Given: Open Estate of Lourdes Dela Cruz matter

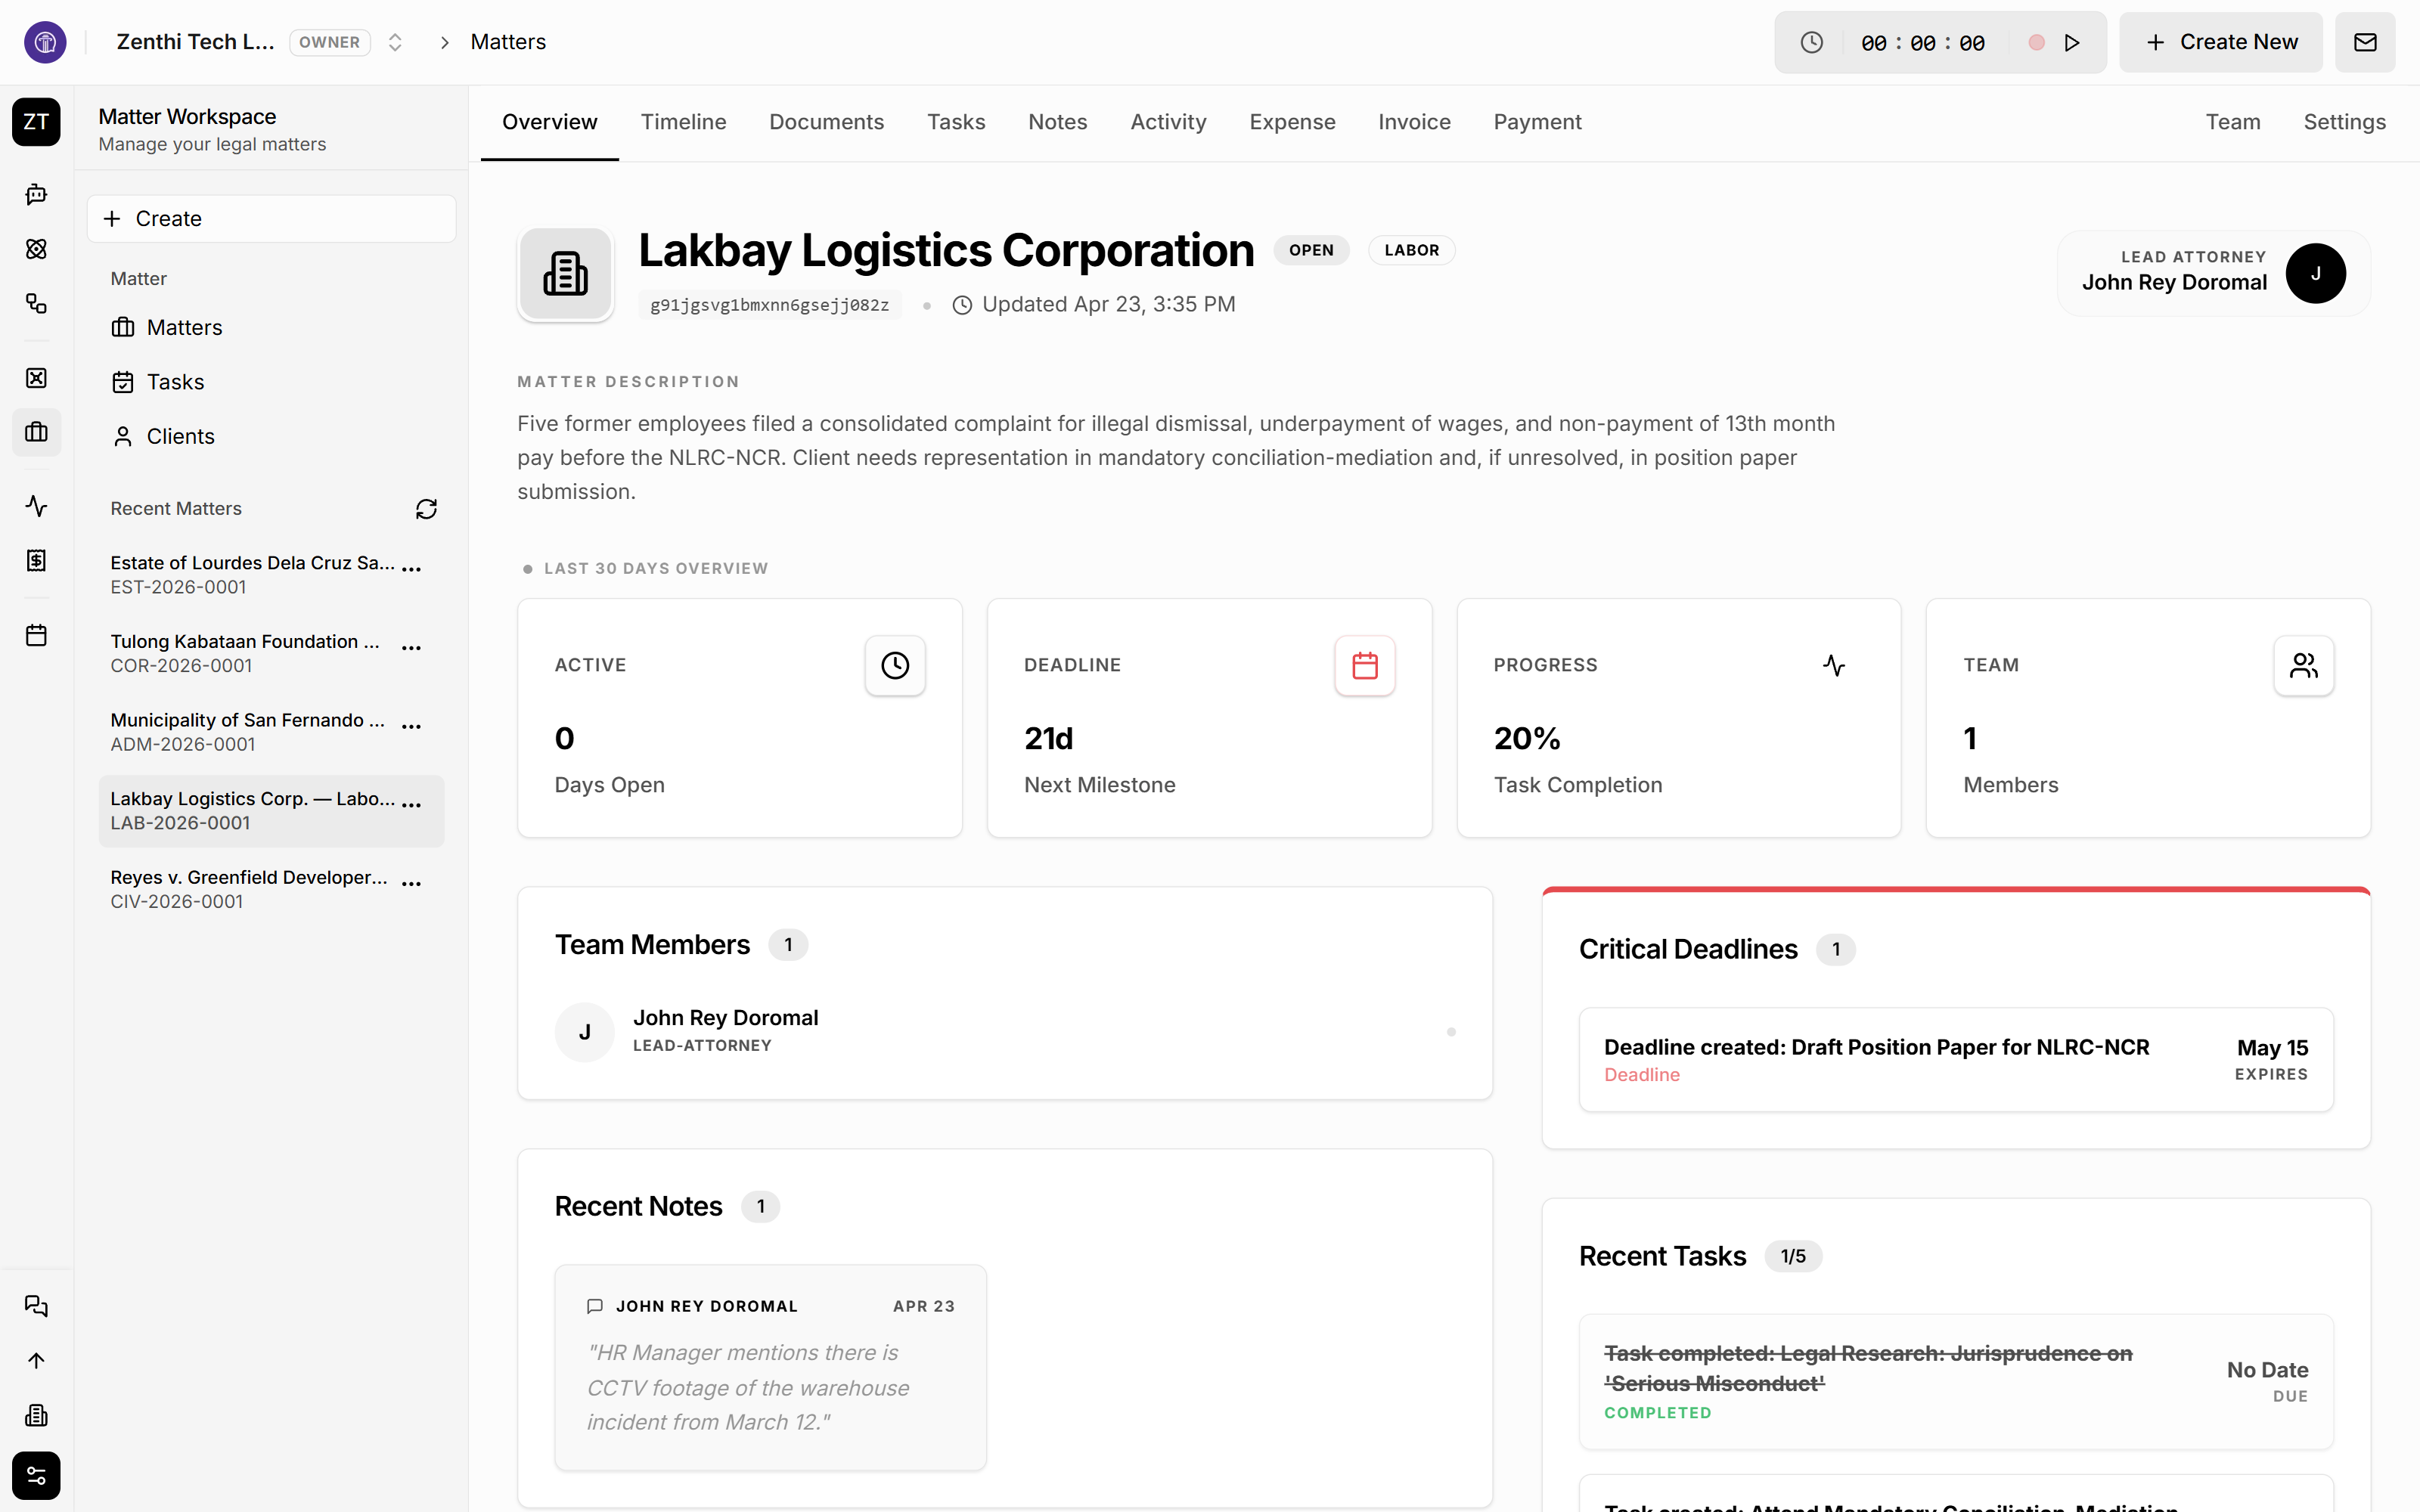Looking at the screenshot, I should [x=252, y=574].
